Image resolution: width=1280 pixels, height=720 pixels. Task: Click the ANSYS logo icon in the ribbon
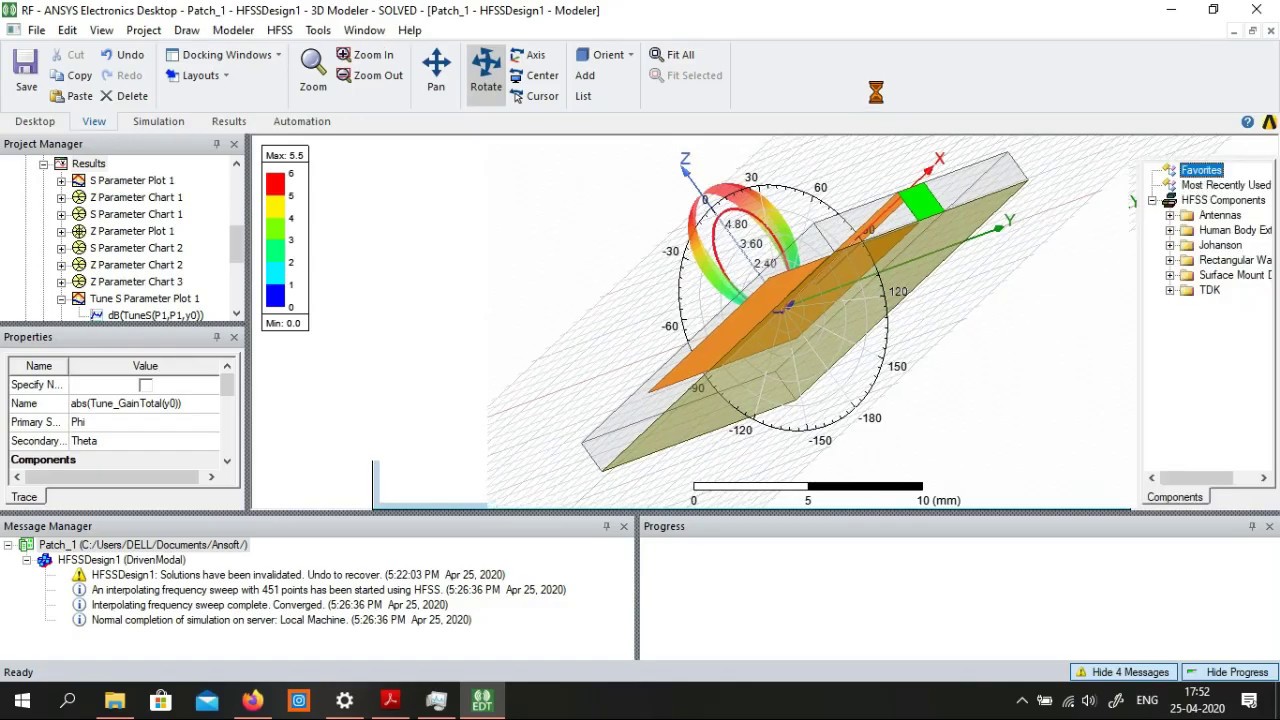[x=1269, y=122]
